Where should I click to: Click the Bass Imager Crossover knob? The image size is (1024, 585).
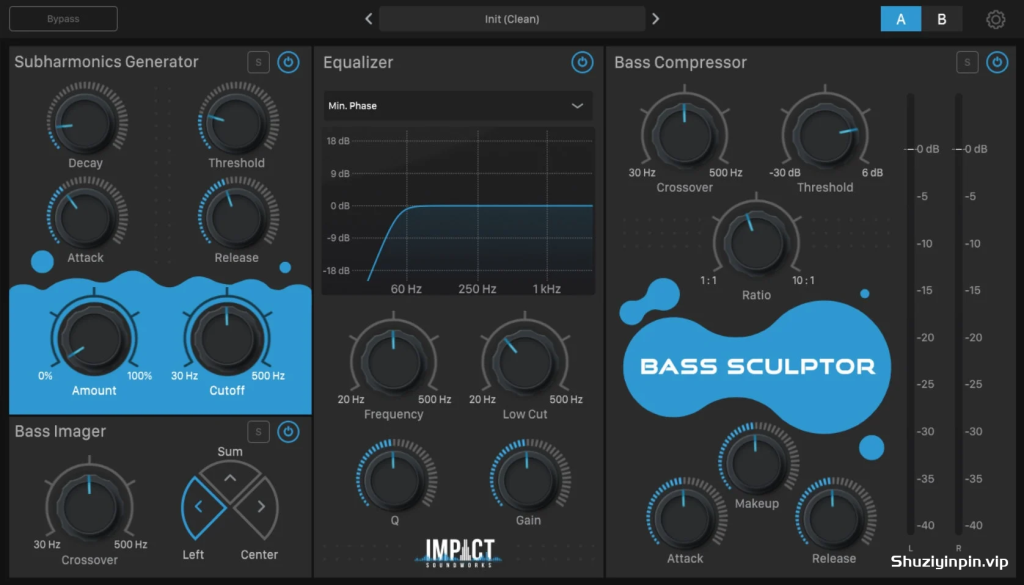point(89,507)
